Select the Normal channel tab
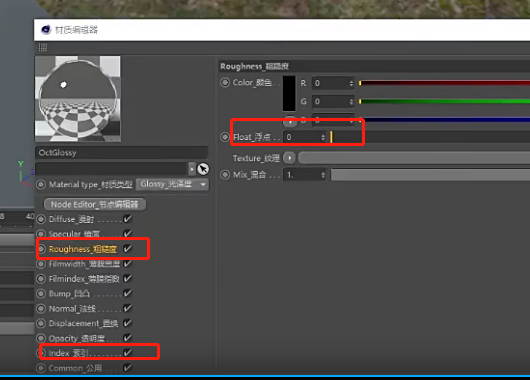This screenshot has width=530, height=380. click(x=72, y=309)
